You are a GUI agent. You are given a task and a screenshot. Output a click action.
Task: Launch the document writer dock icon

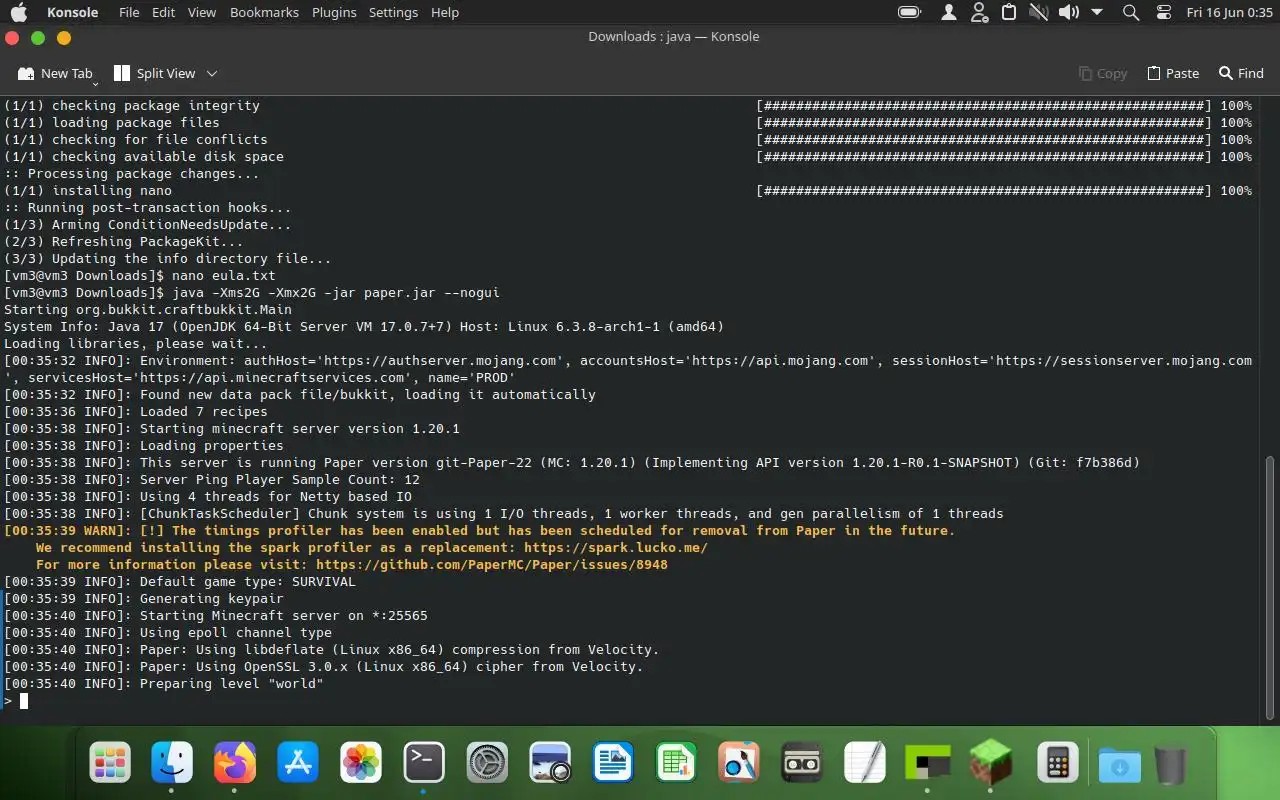[x=613, y=763]
